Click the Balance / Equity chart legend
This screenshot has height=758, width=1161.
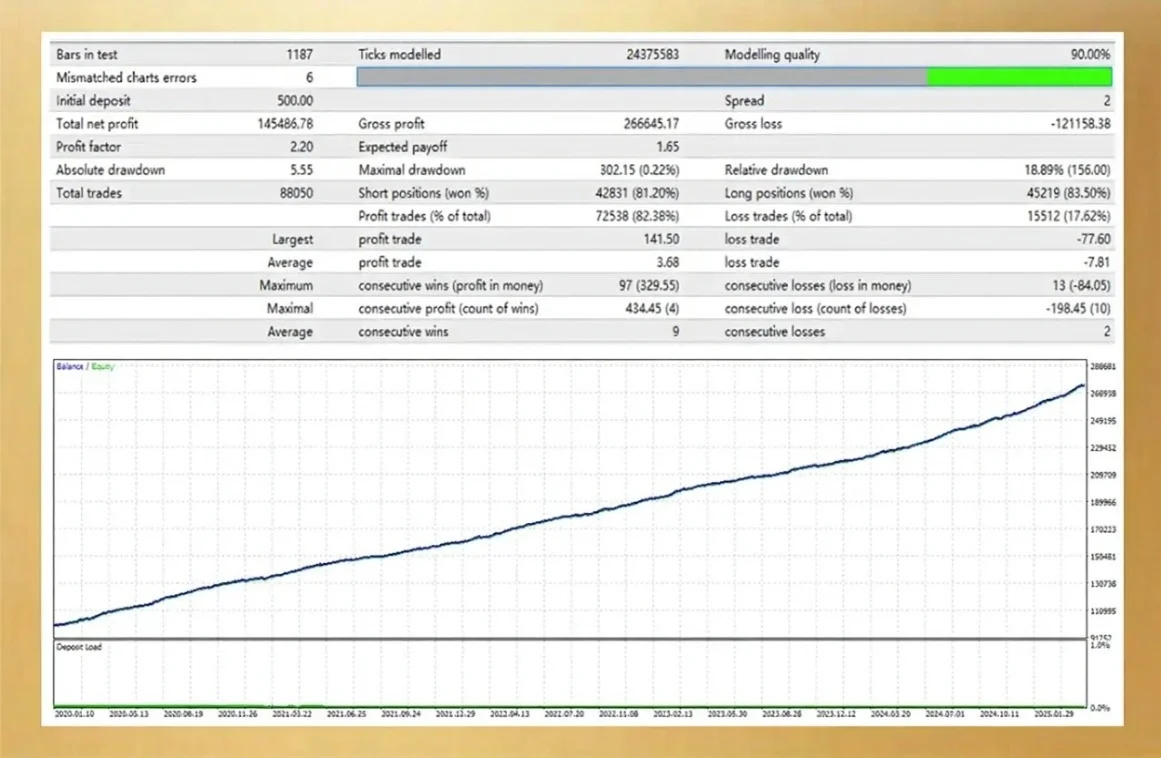coord(85,367)
